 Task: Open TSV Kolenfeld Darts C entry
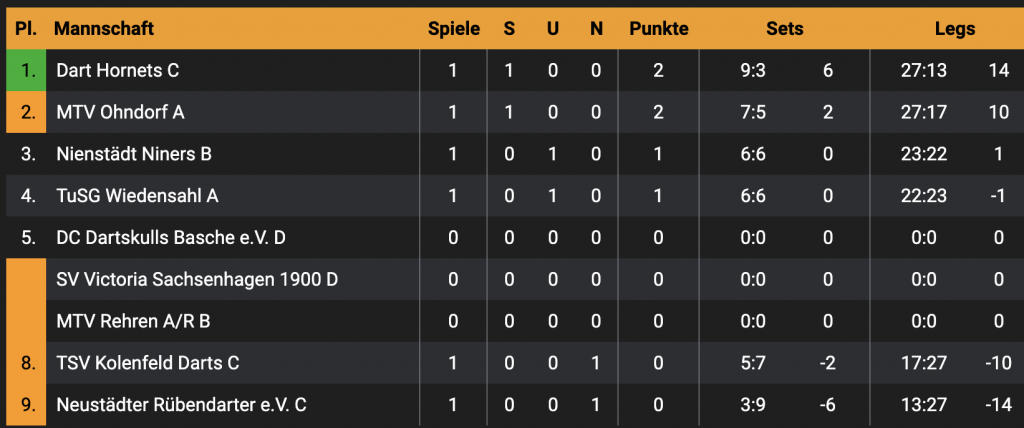point(148,363)
